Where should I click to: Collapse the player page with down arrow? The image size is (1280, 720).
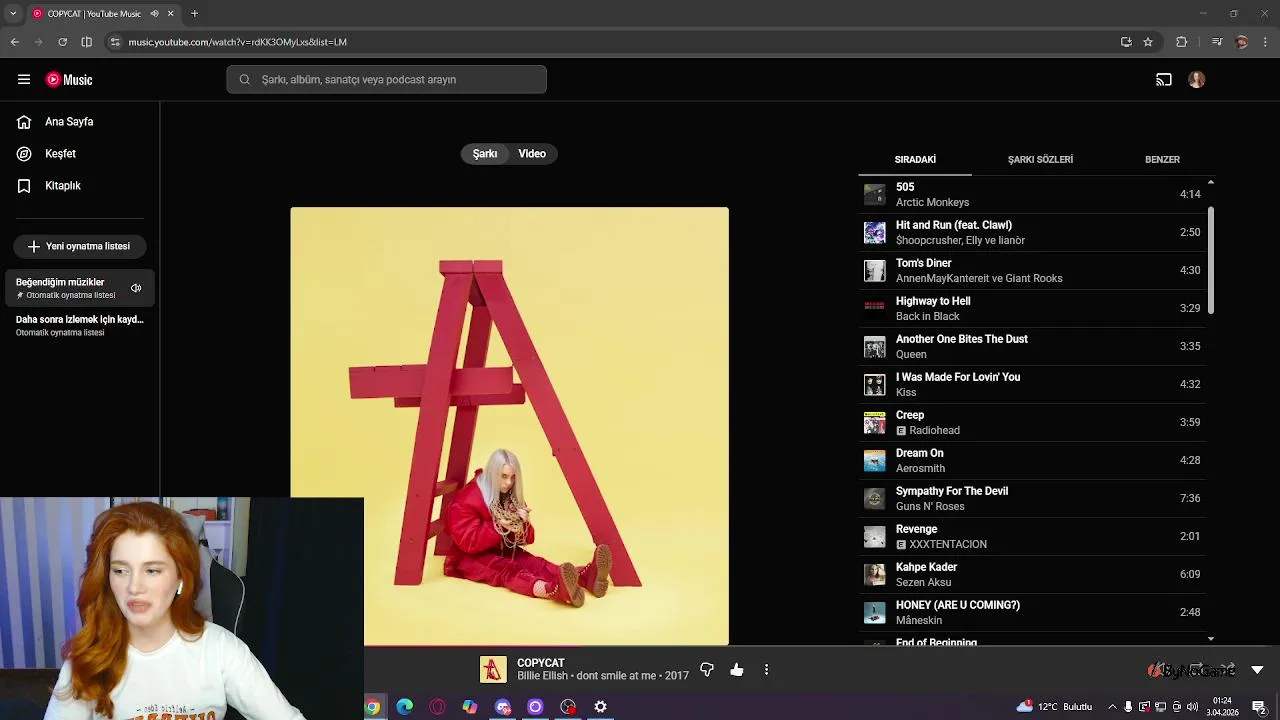1257,670
